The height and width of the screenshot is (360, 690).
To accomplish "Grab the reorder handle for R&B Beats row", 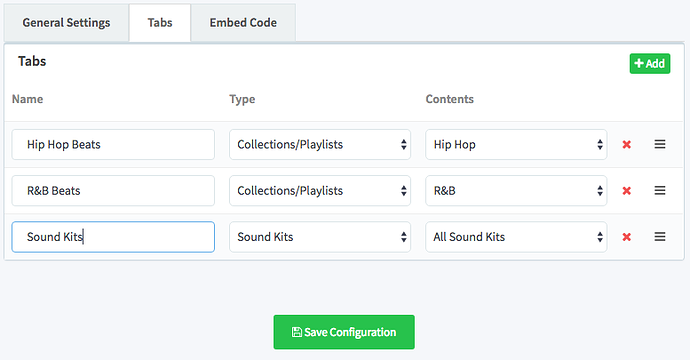I will (x=660, y=190).
